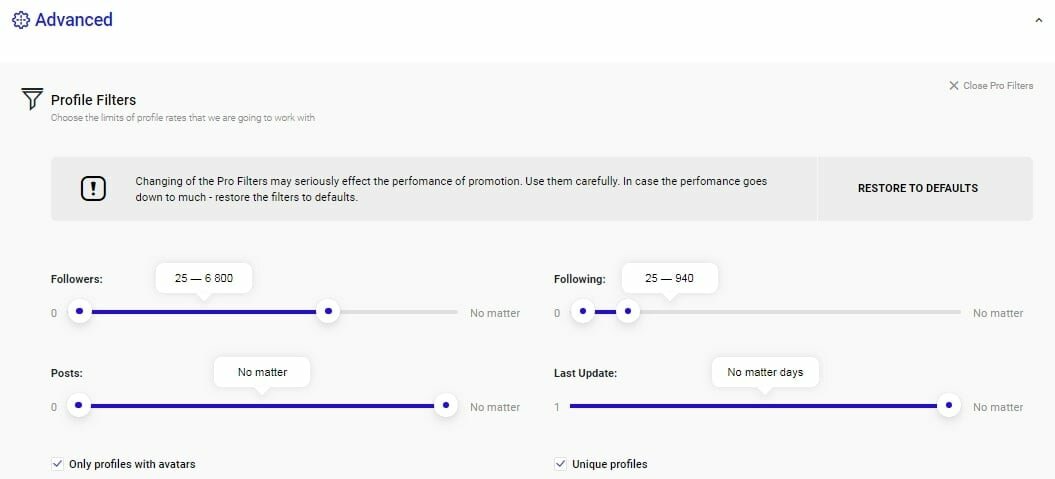This screenshot has width=1055, height=479.
Task: Click the Posts slider left handle
Action: click(x=80, y=405)
